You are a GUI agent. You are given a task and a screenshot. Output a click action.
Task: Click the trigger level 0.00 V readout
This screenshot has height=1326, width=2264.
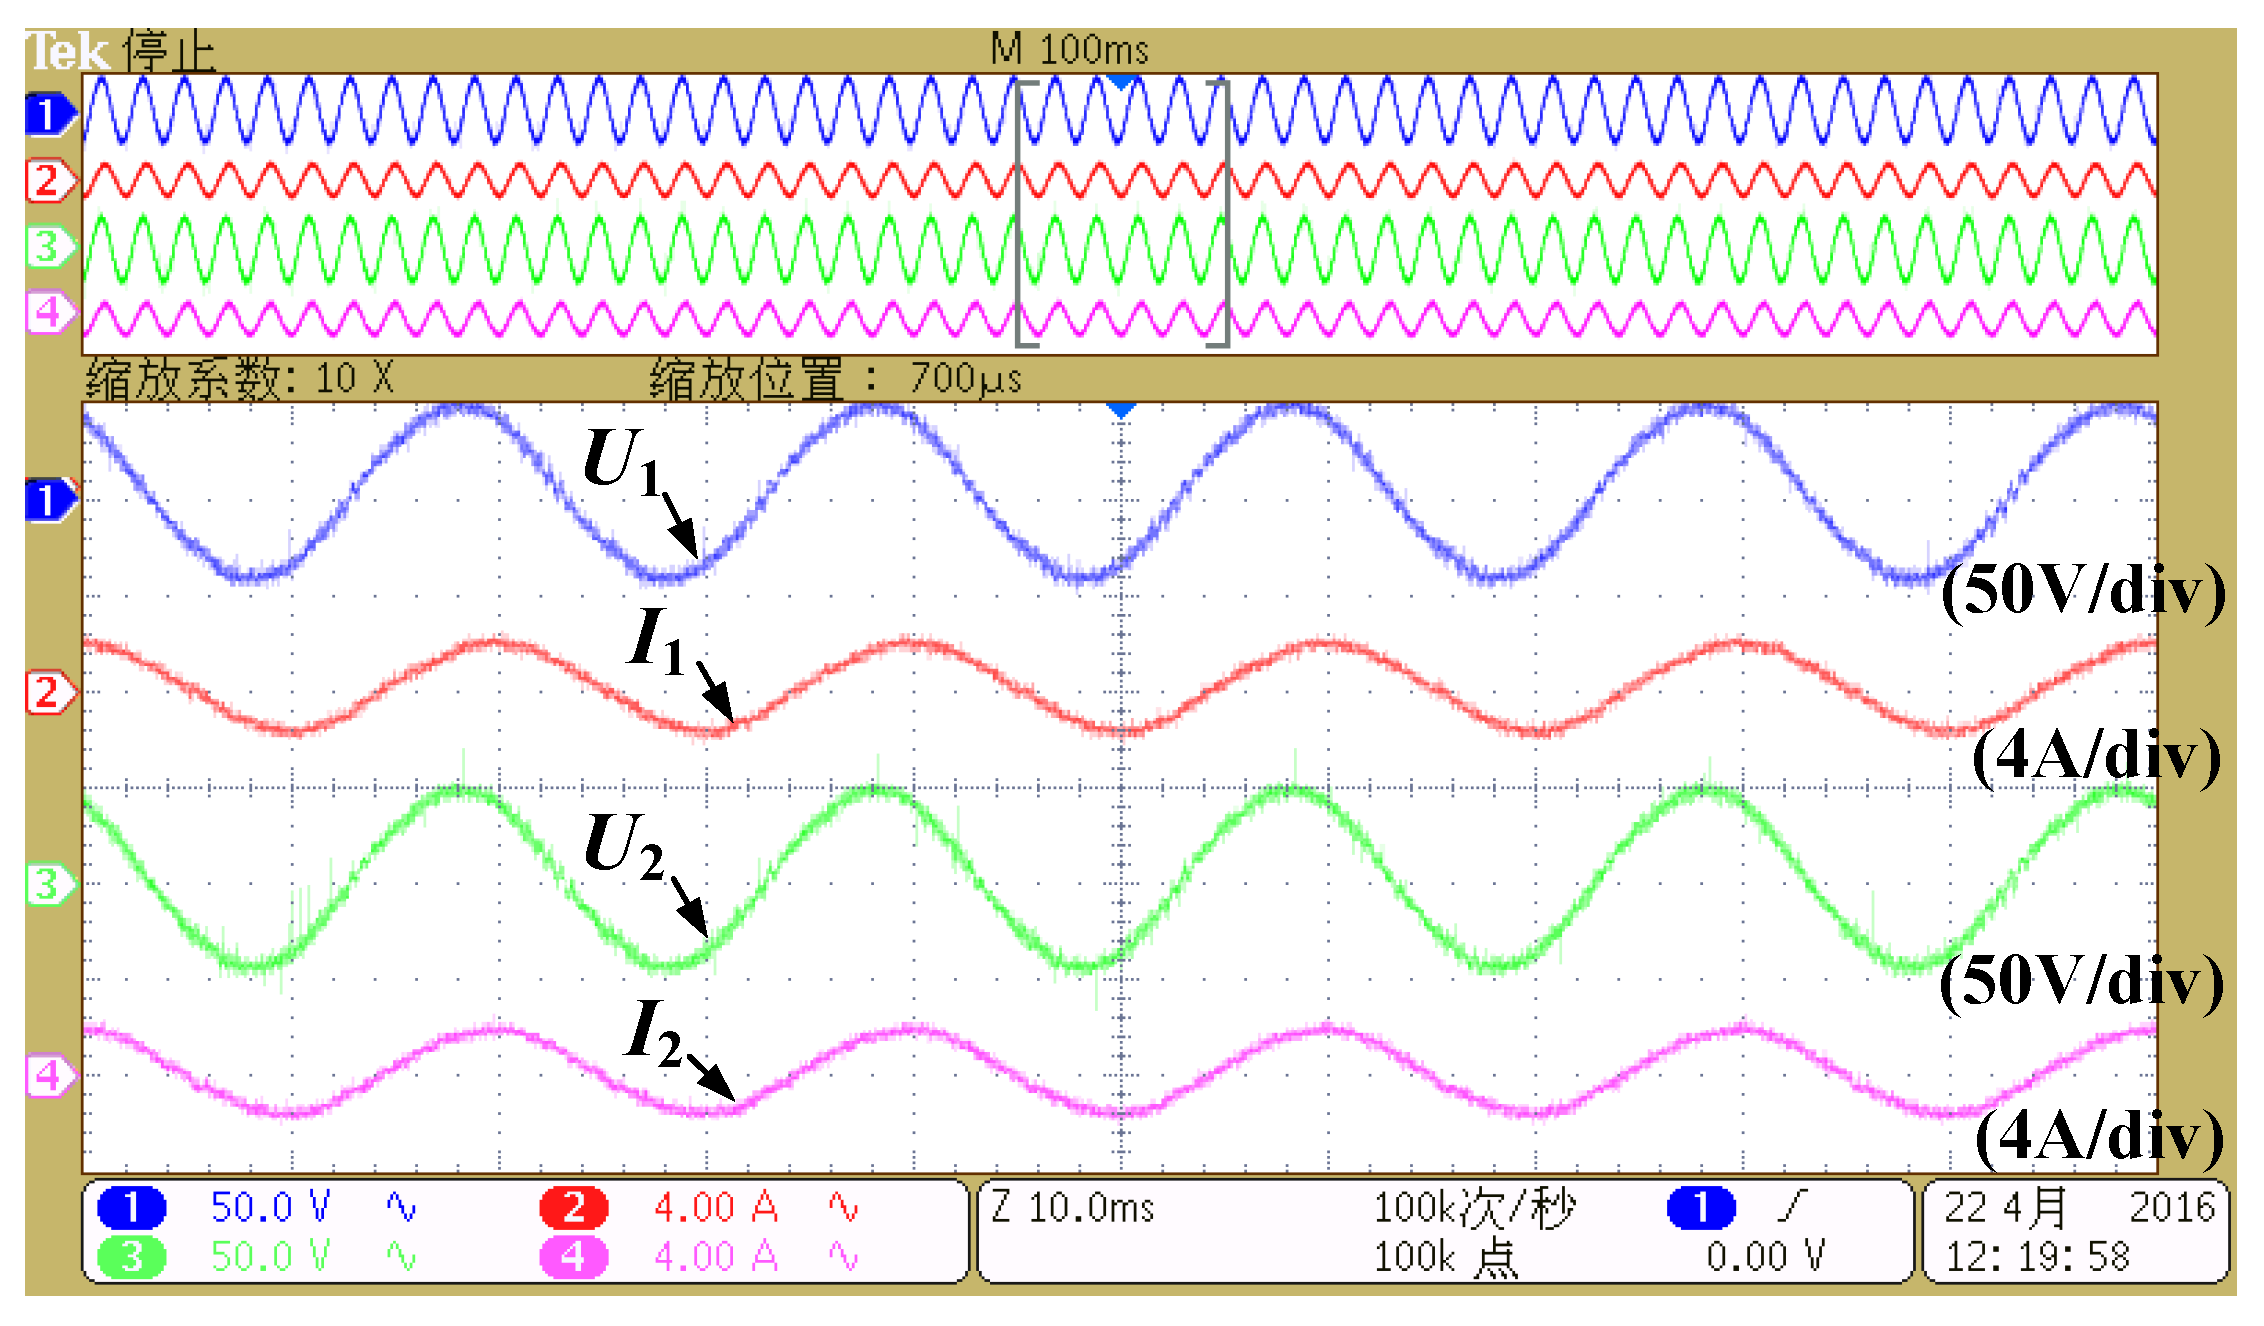pyautogui.click(x=1765, y=1256)
